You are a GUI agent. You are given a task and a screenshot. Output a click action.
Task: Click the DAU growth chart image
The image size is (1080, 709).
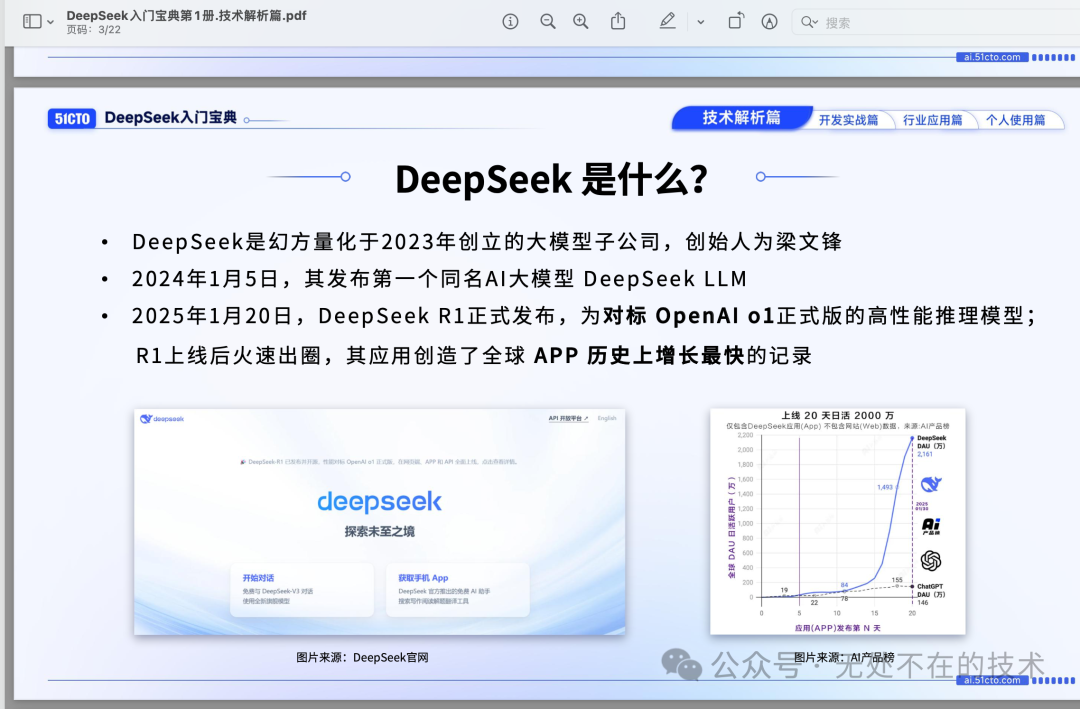(838, 522)
